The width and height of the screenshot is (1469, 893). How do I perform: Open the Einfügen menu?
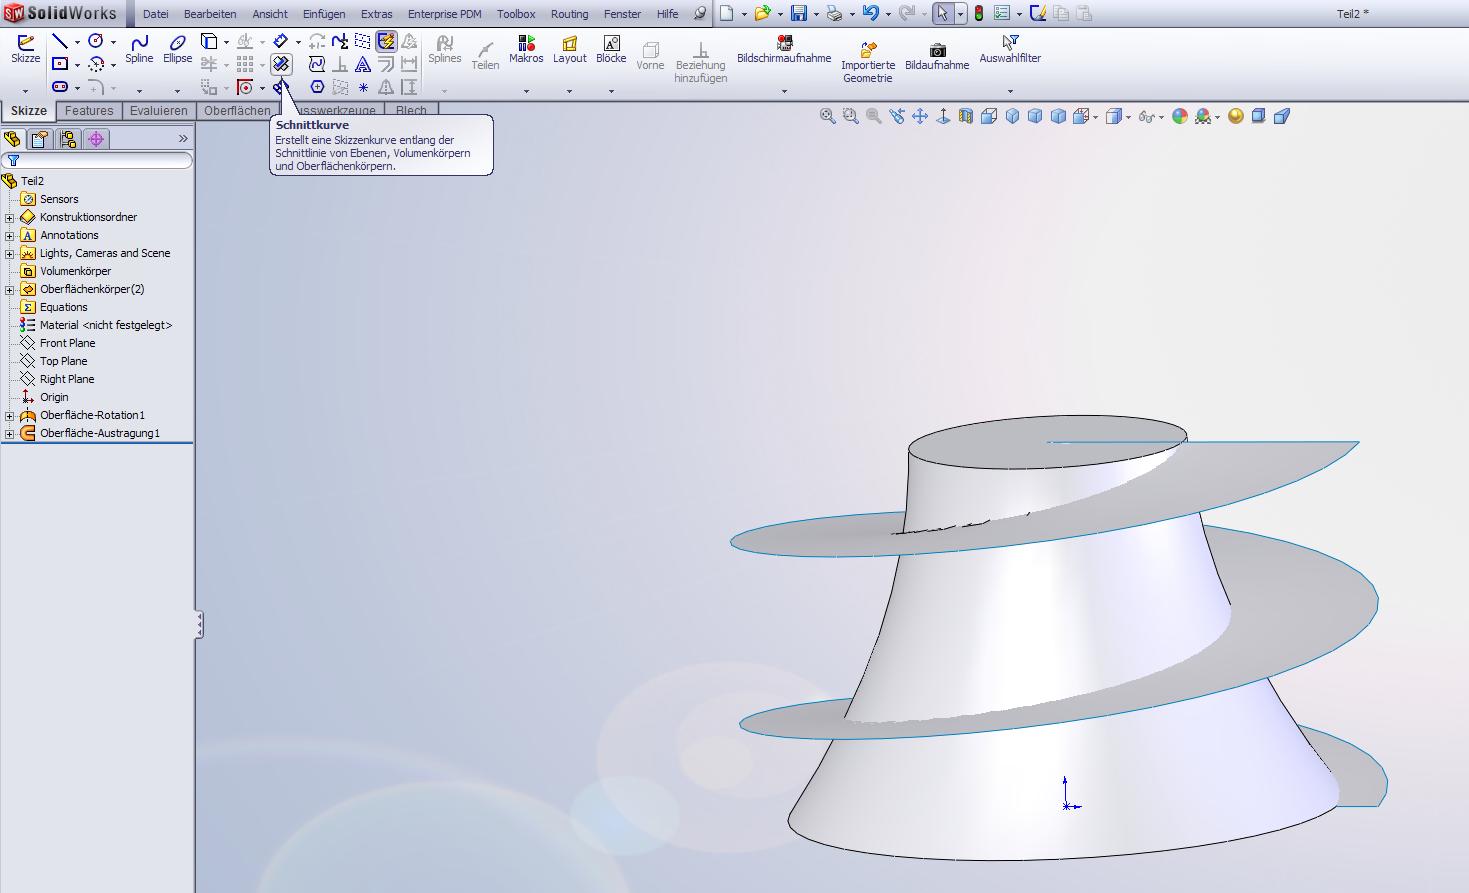pyautogui.click(x=324, y=14)
